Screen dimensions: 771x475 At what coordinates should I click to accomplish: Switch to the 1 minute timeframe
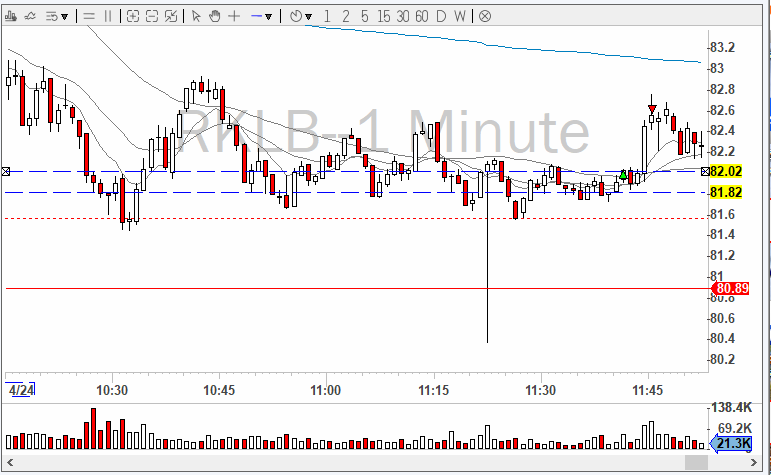tap(327, 16)
